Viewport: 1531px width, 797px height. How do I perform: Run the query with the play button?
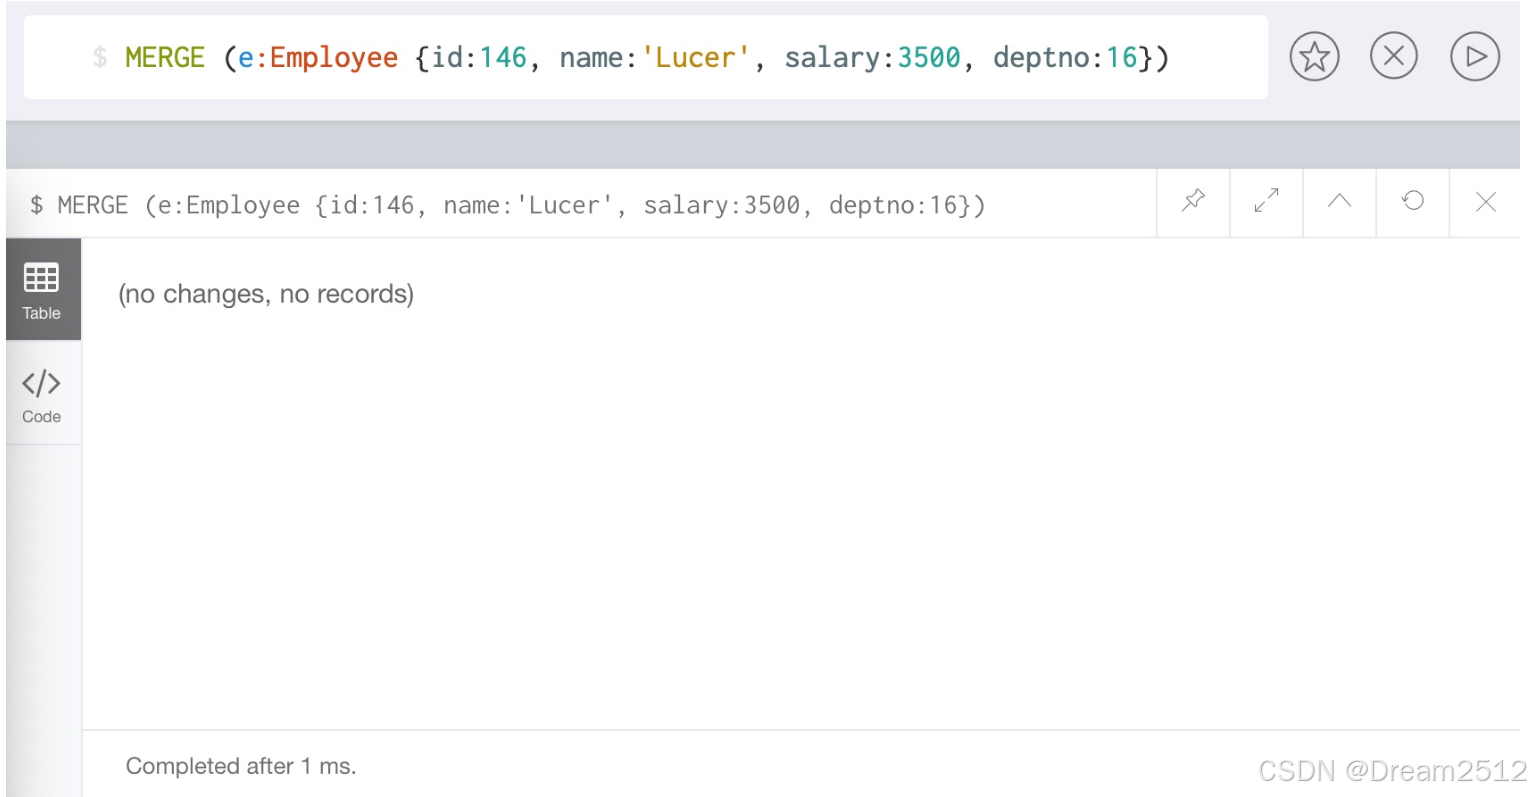pyautogui.click(x=1475, y=57)
